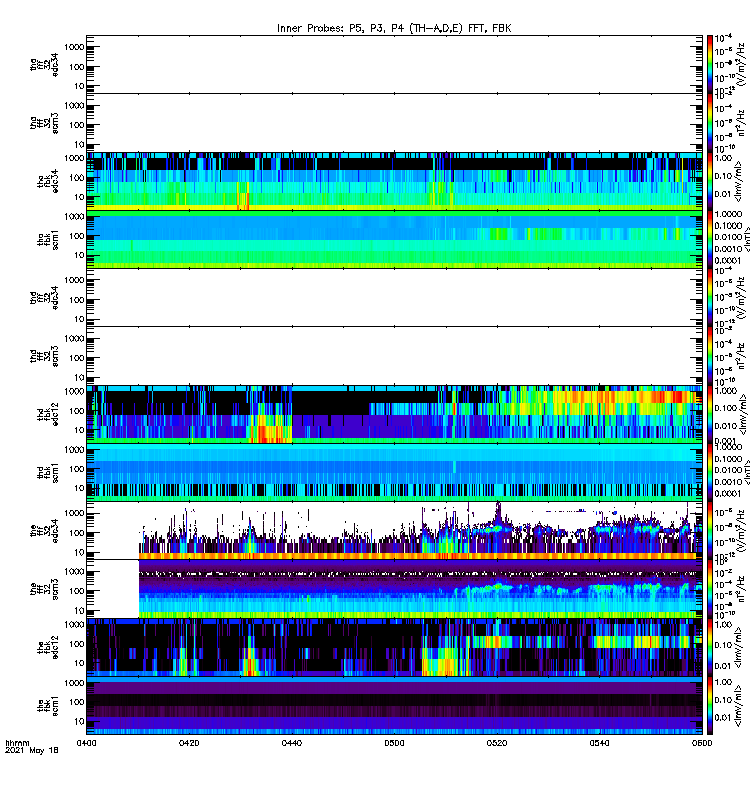Viewport: 750px width, 800px height.
Task: Select the 0400 time axis label
Action: click(x=86, y=743)
